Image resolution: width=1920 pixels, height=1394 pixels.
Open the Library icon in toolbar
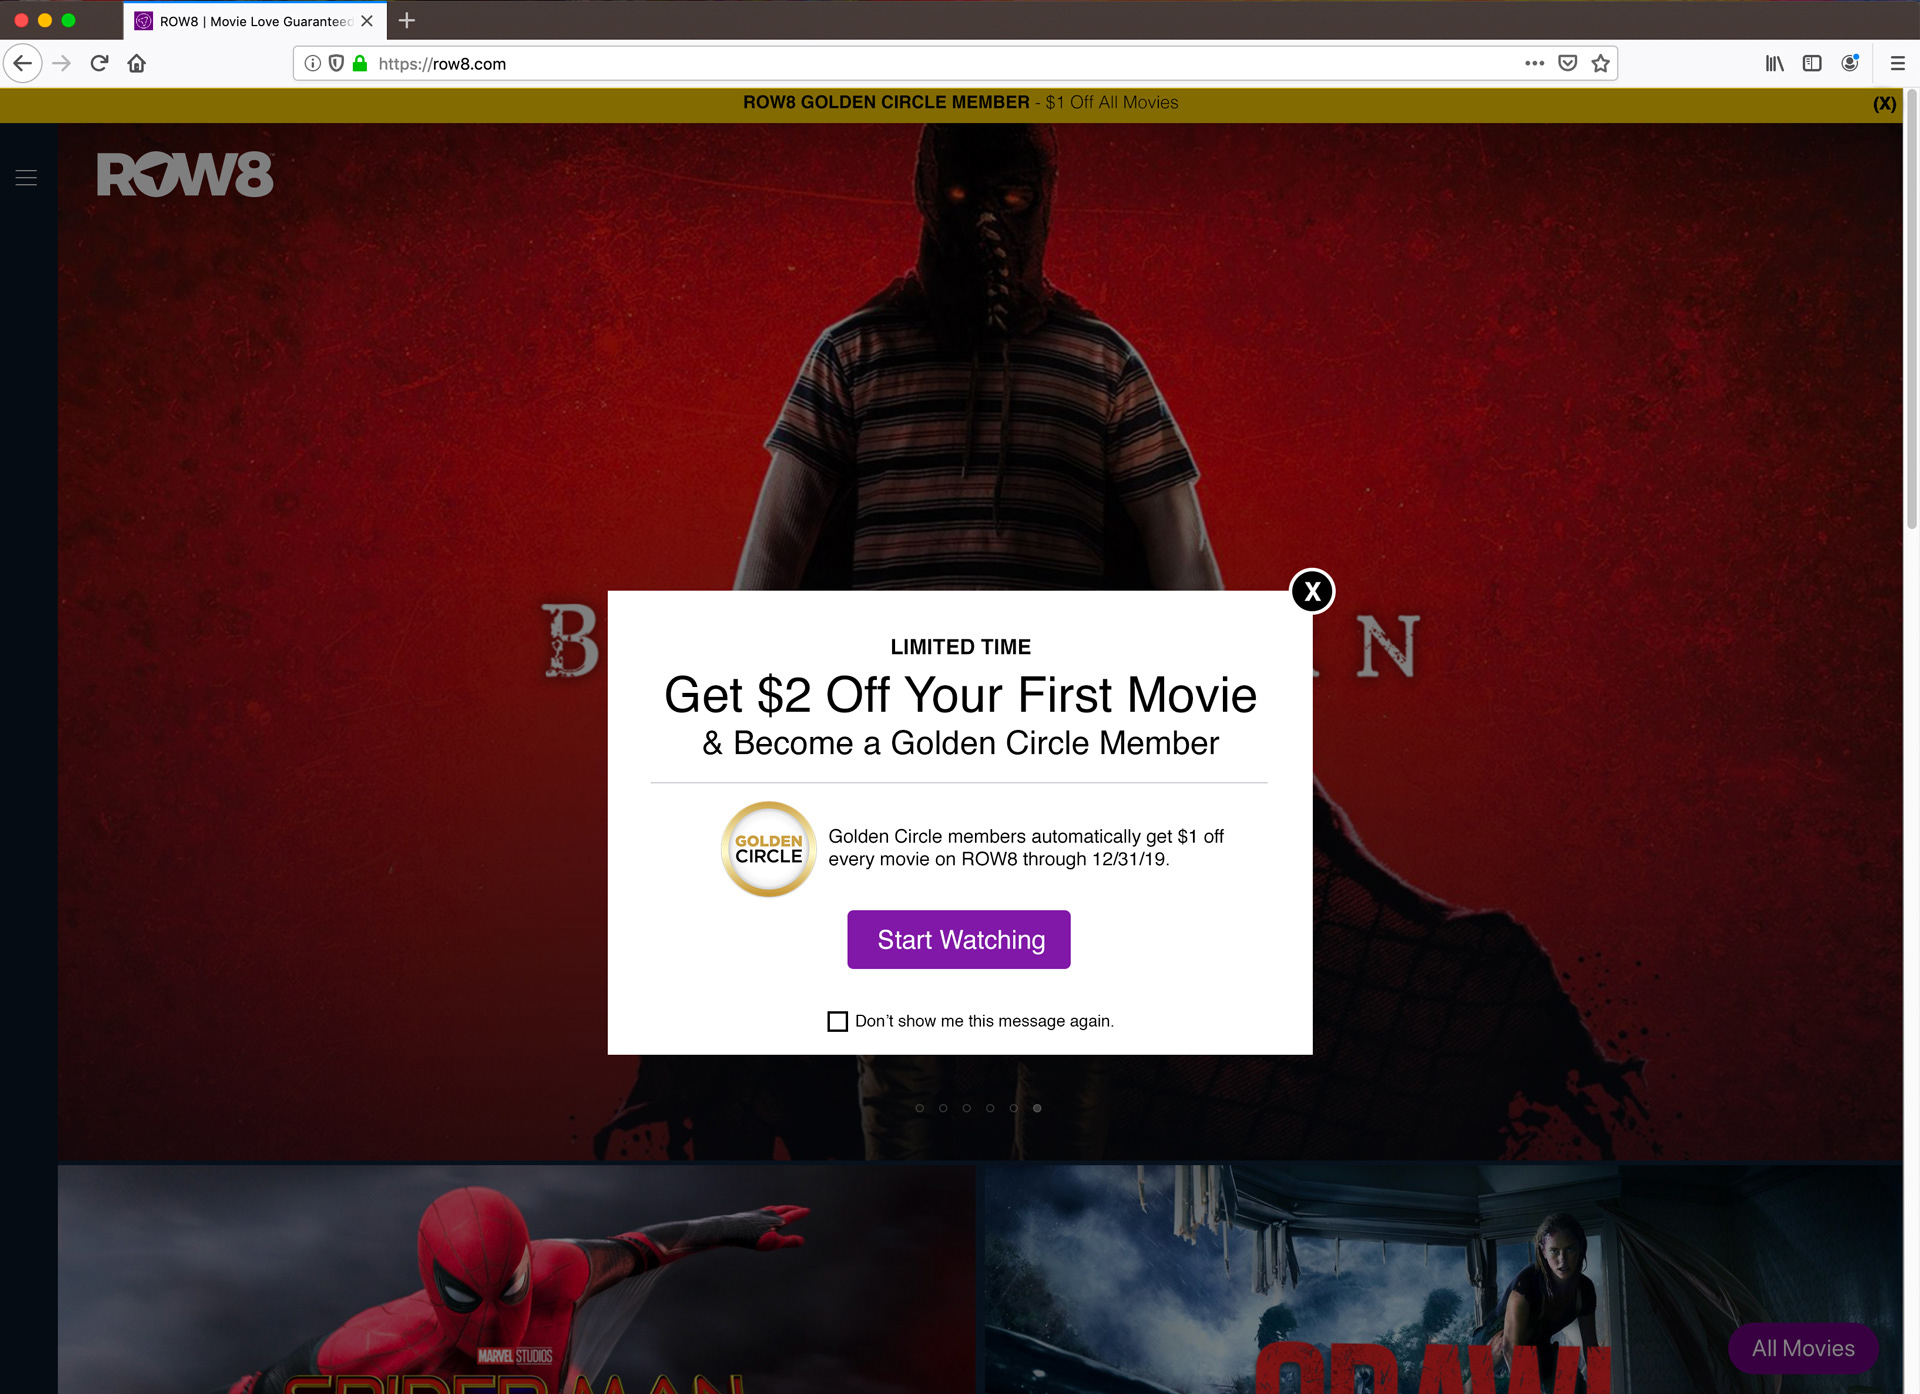(1774, 63)
